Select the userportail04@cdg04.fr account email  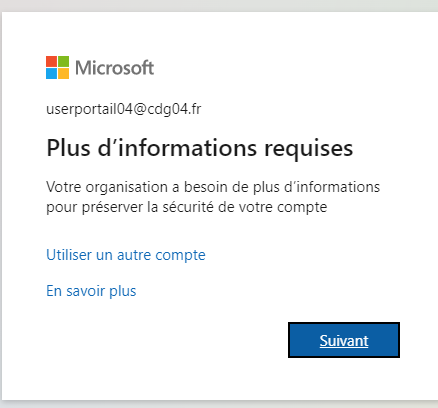click(x=124, y=109)
